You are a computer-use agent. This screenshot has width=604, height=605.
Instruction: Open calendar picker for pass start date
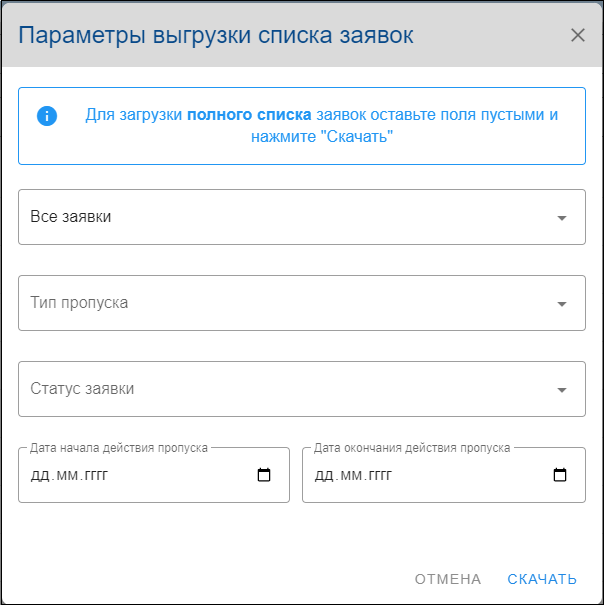(x=264, y=475)
